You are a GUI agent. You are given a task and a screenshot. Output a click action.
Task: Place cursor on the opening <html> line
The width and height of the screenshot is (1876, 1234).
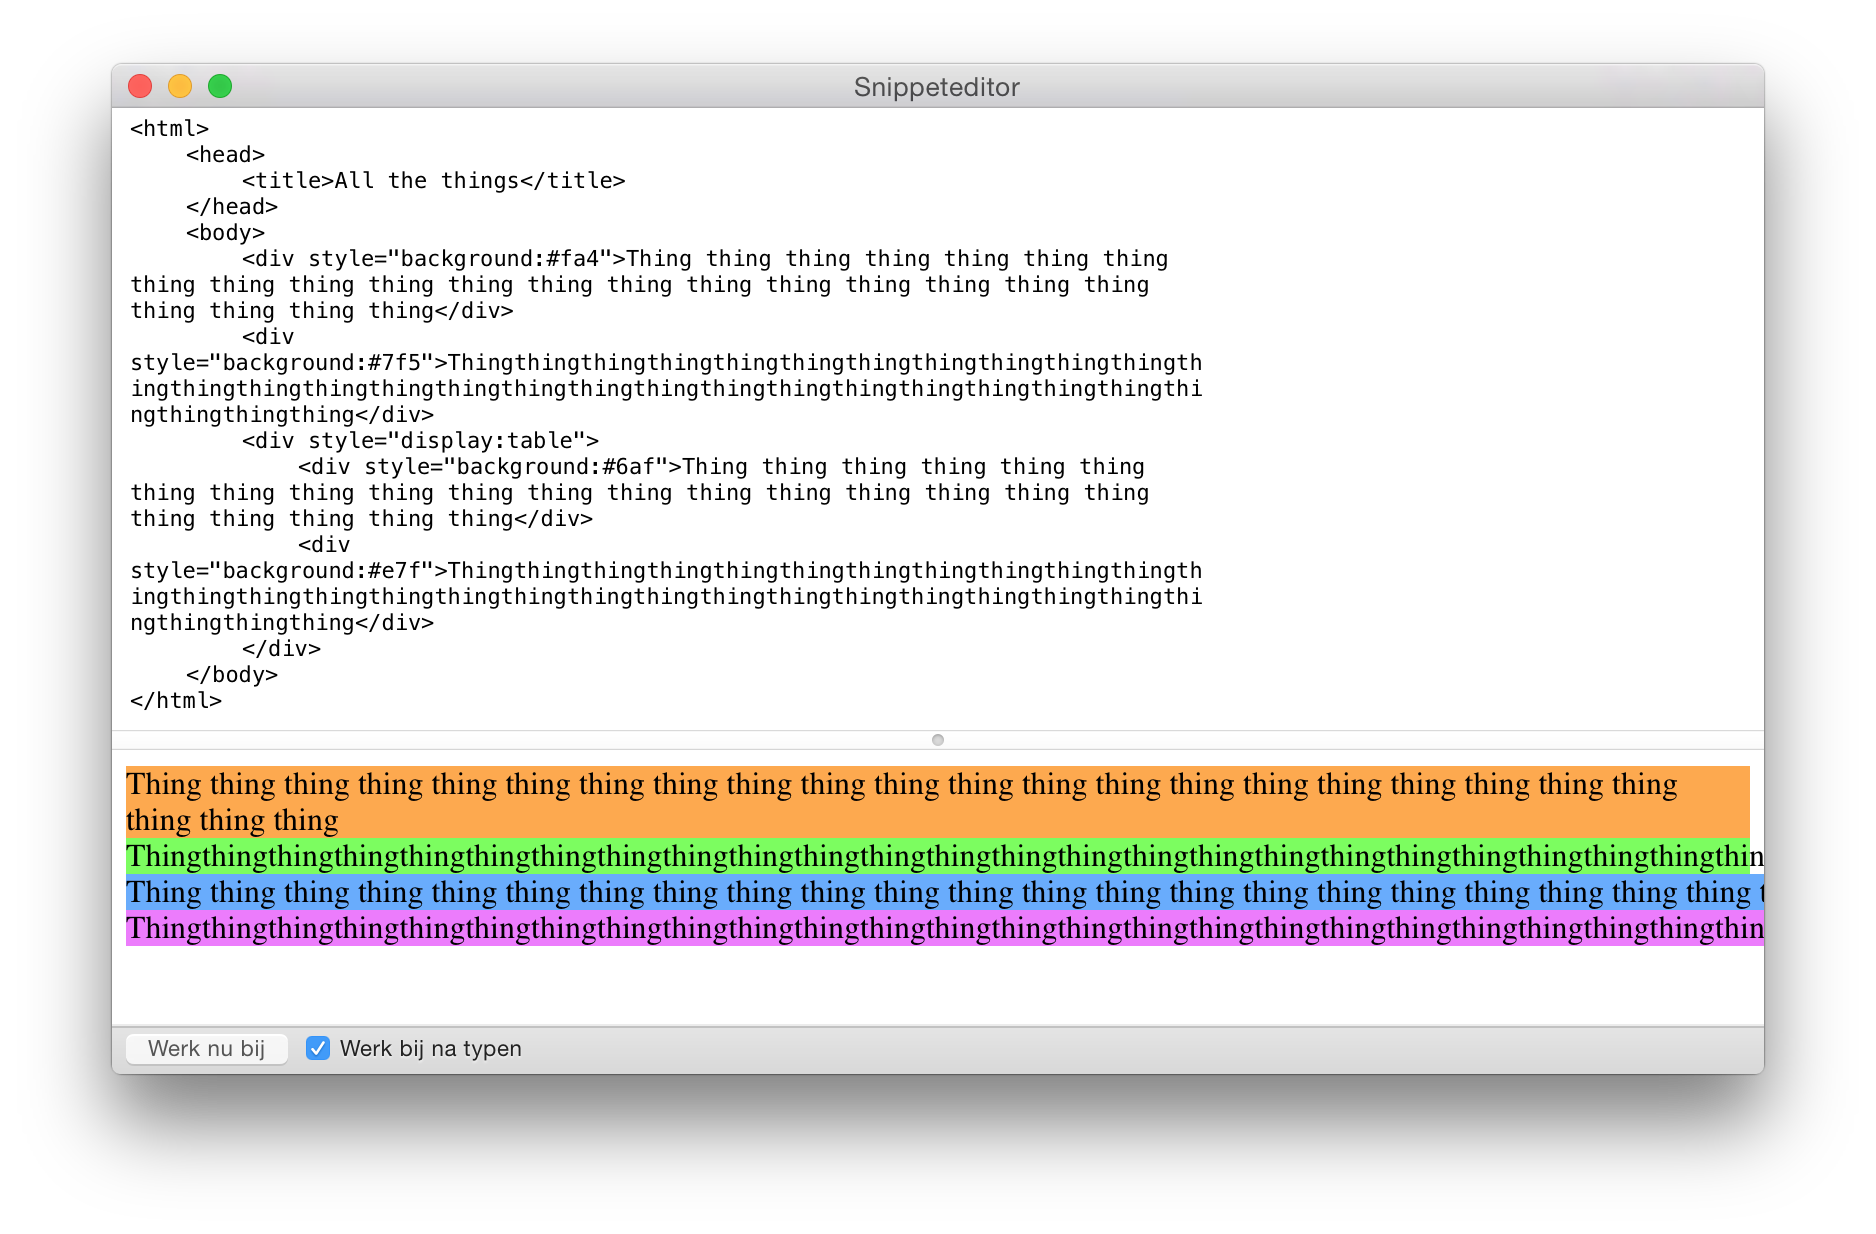(170, 129)
